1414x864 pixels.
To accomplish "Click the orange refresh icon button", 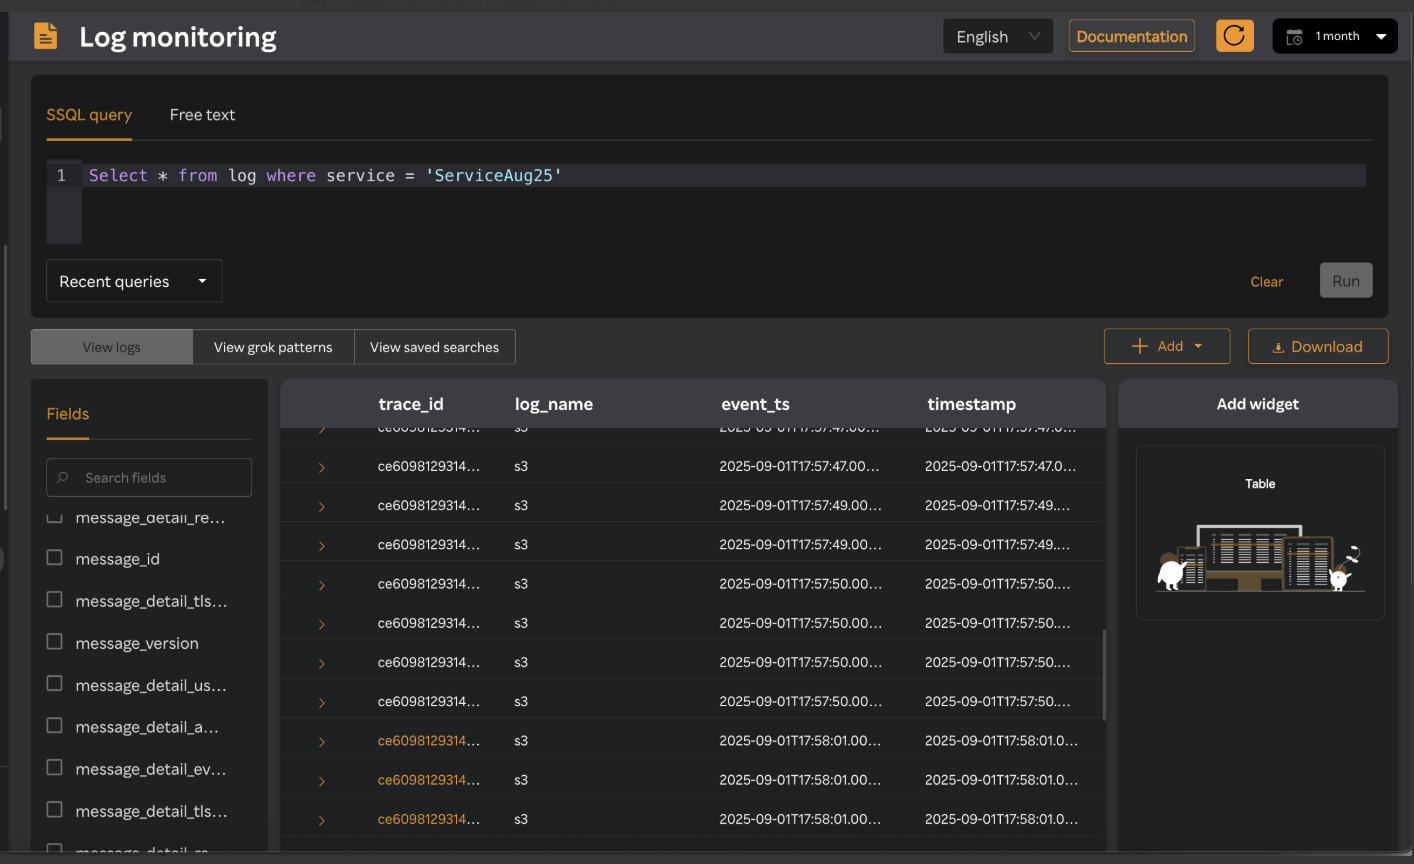I will click(1234, 36).
